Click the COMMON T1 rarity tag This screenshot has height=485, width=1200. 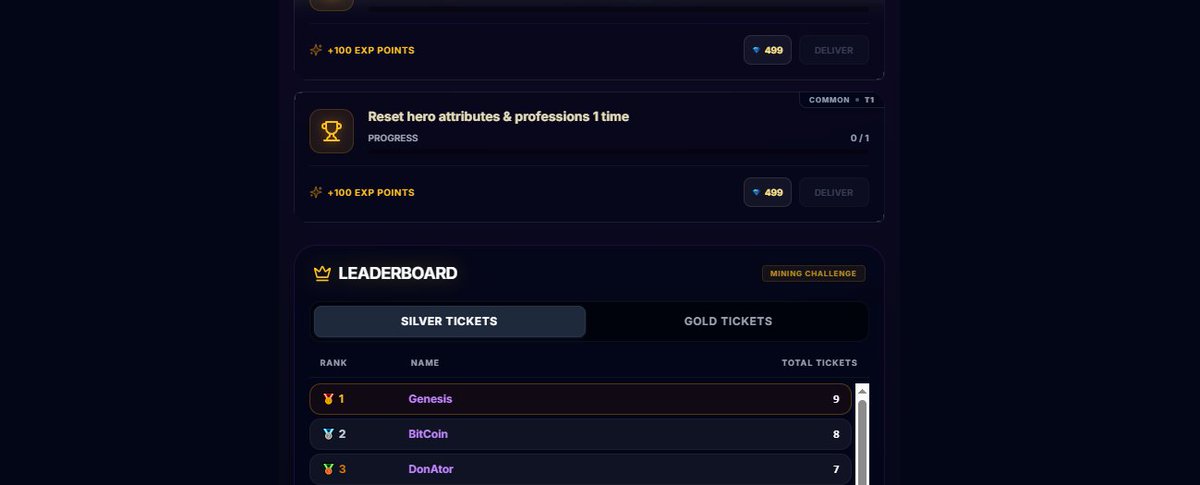tap(842, 100)
